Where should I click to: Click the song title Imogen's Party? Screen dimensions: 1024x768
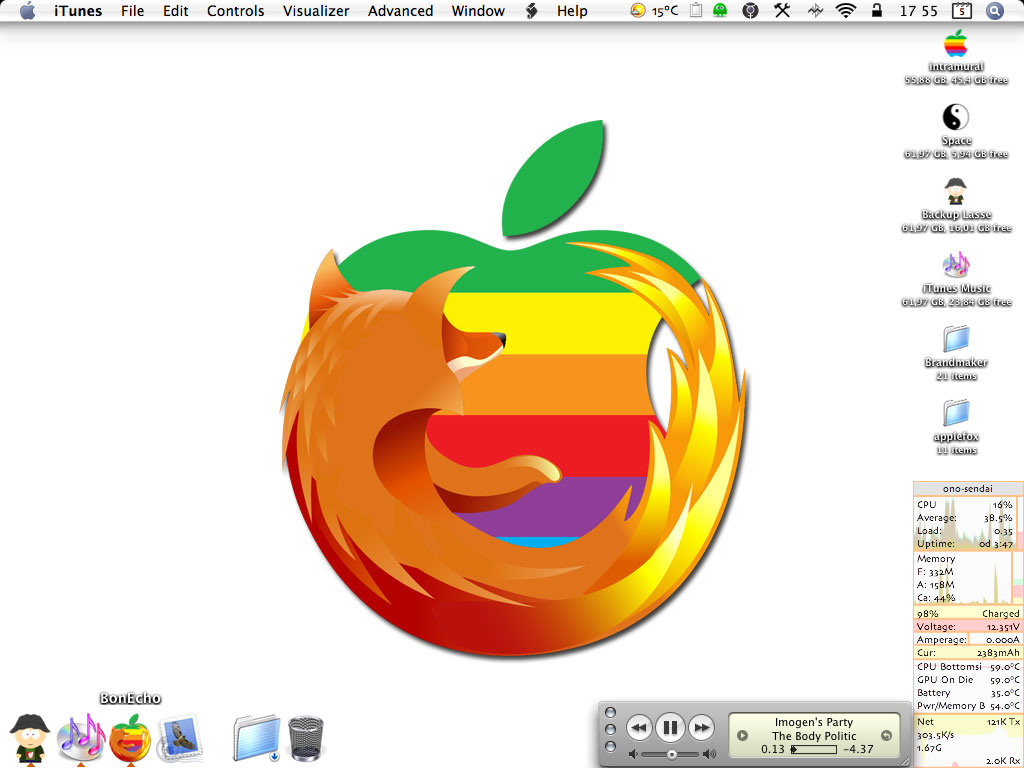click(x=814, y=722)
